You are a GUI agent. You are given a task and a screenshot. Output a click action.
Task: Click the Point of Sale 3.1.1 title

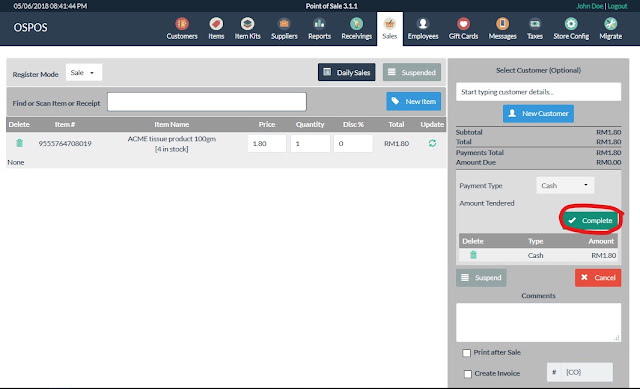tap(331, 6)
